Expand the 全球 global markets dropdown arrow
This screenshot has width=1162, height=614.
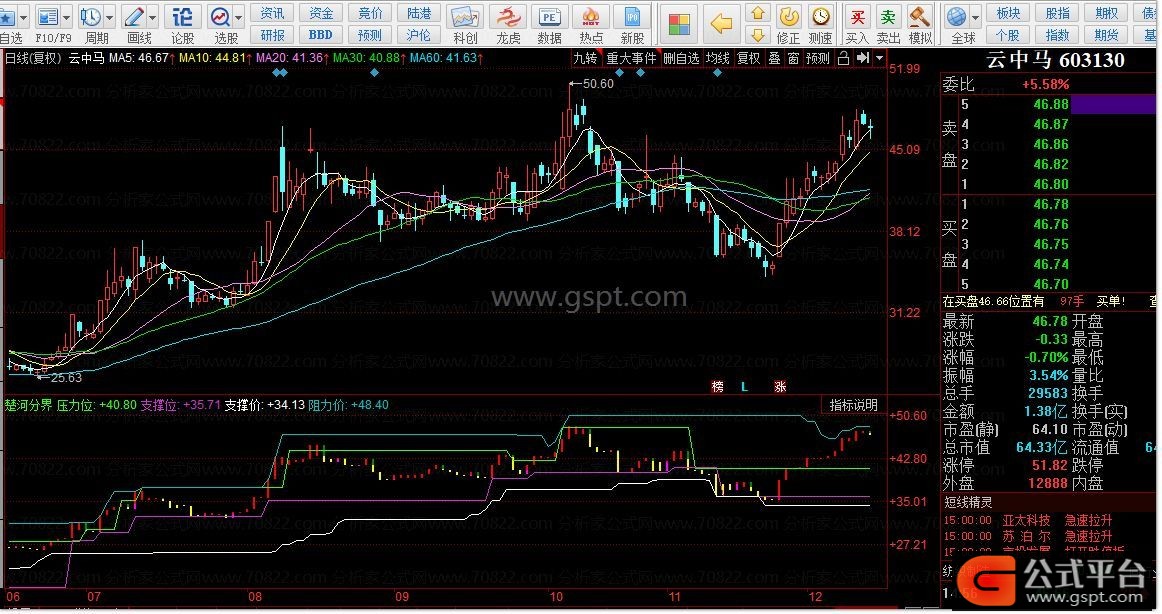point(975,17)
